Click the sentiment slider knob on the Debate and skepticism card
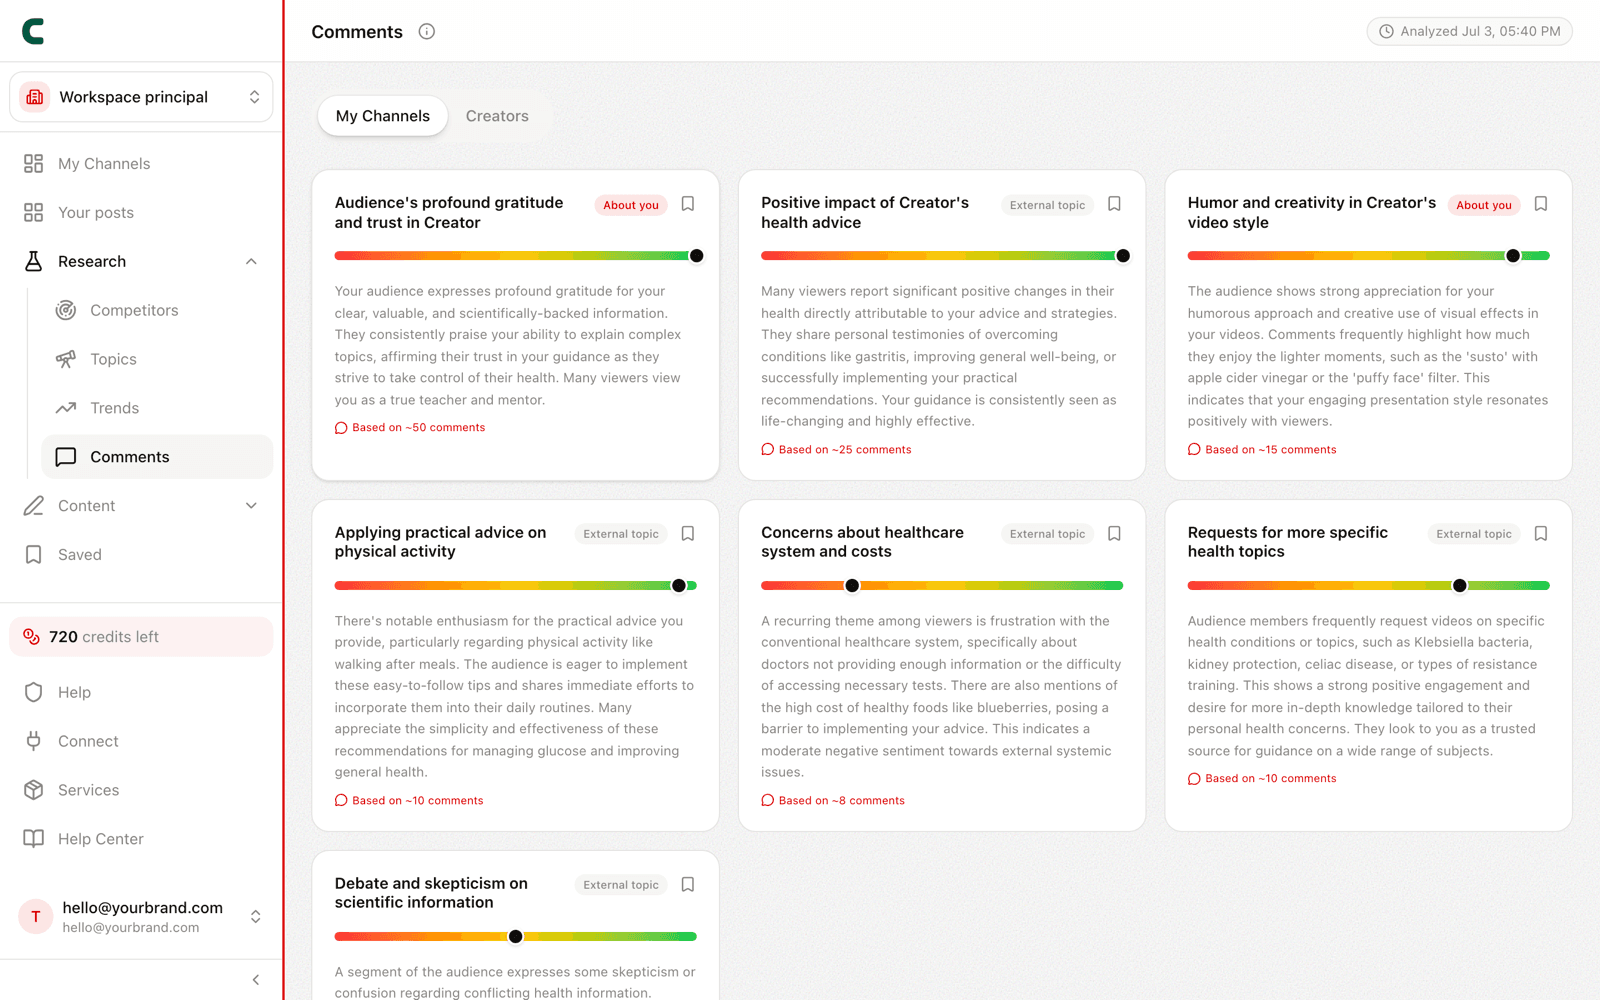Screen dimensions: 1600x1000 tap(515, 937)
